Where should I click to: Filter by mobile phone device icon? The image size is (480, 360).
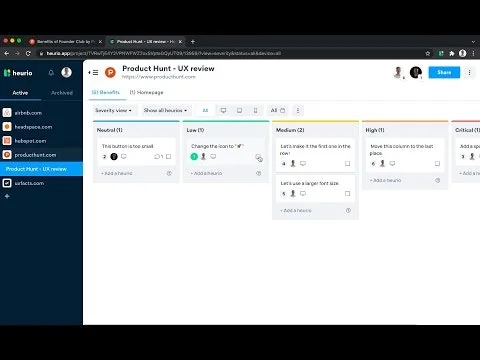255,110
